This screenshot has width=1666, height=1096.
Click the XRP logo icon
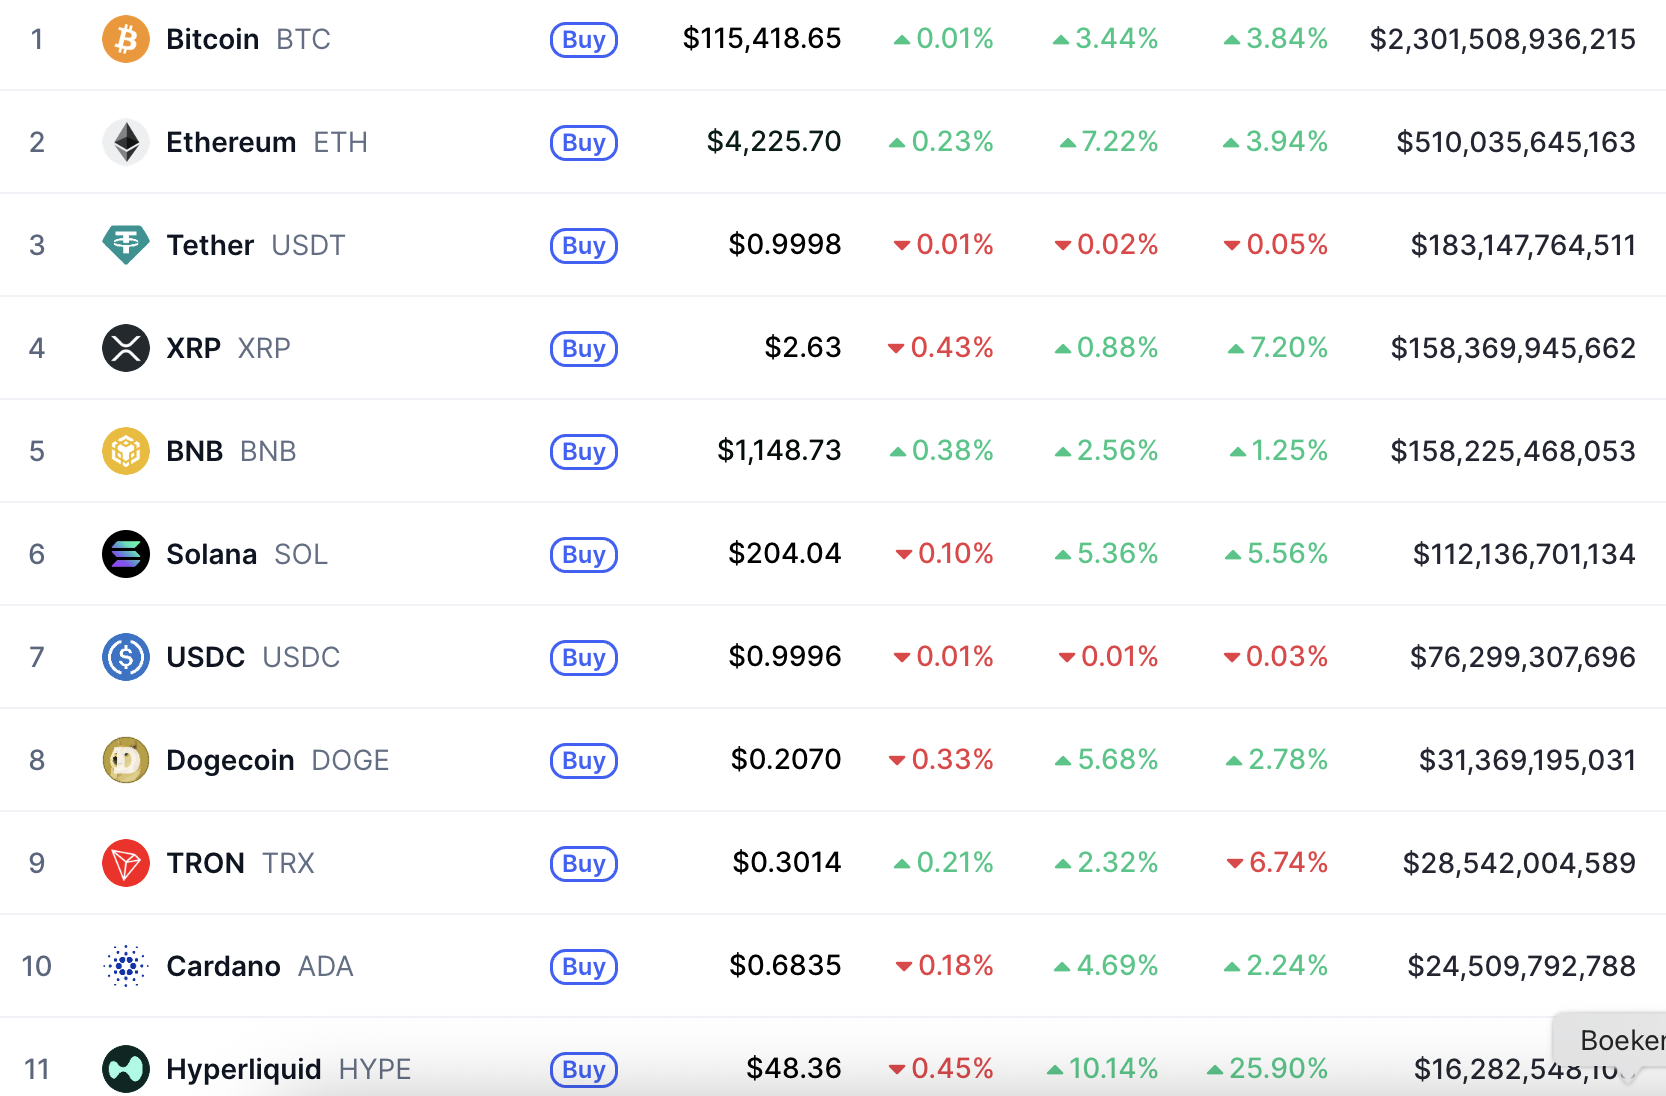pos(126,348)
